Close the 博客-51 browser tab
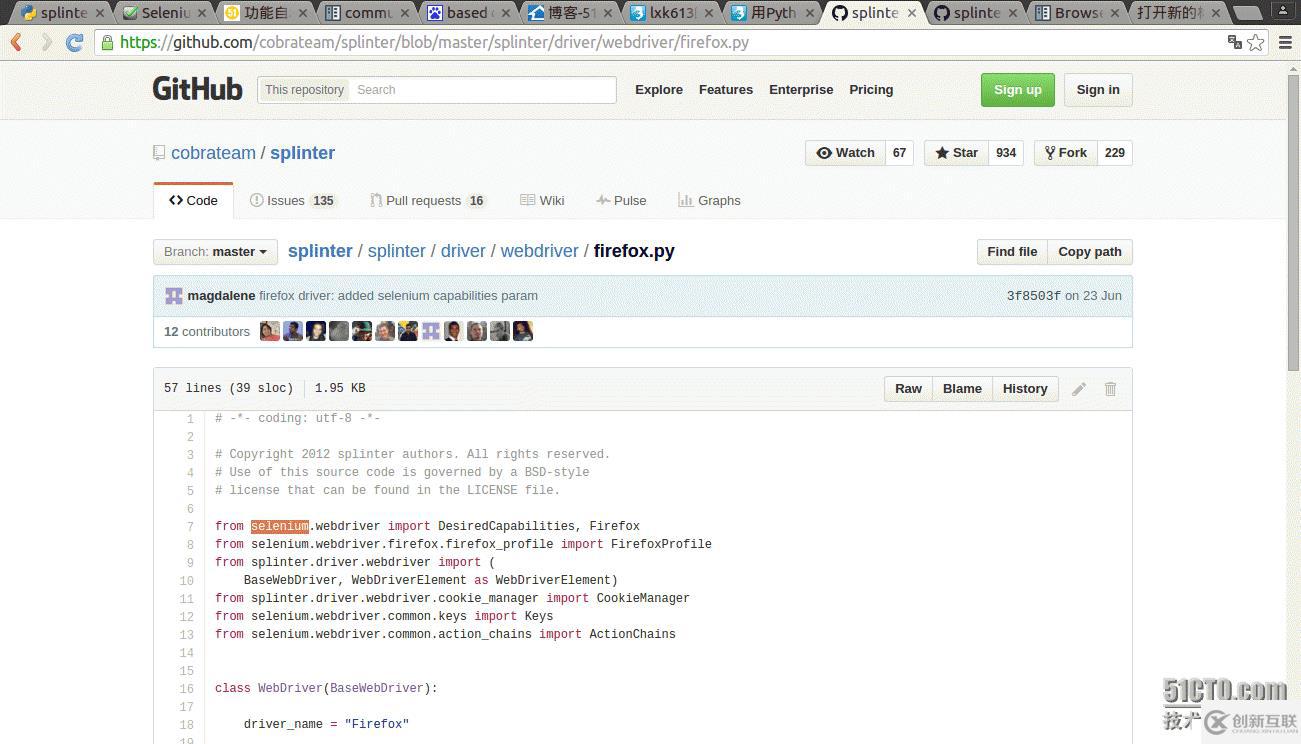This screenshot has width=1301, height=744. click(609, 13)
